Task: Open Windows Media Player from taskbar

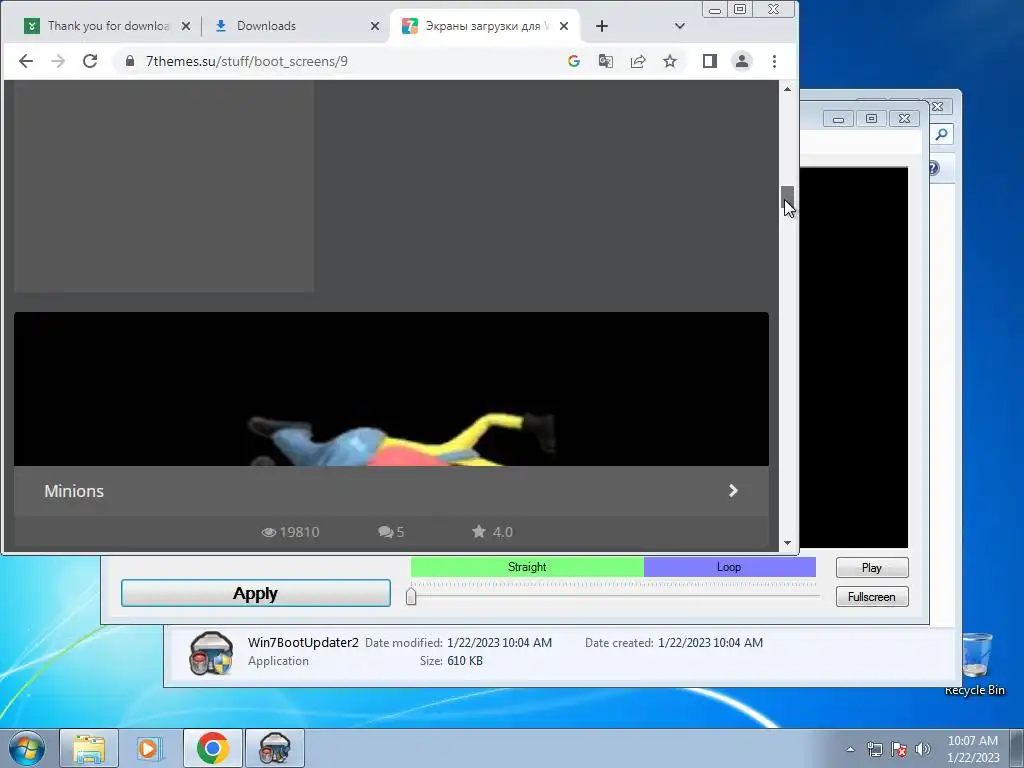Action: (x=150, y=748)
